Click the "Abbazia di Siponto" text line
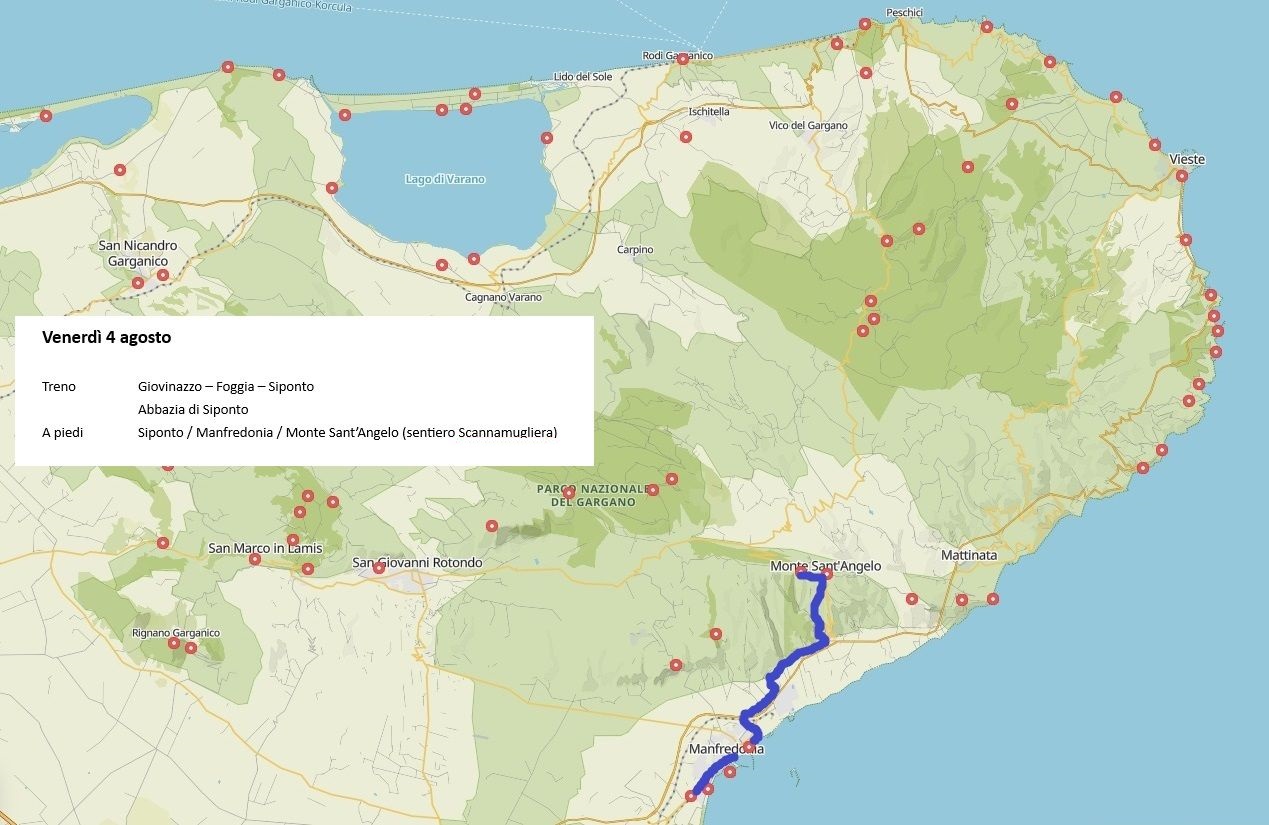 [x=193, y=409]
